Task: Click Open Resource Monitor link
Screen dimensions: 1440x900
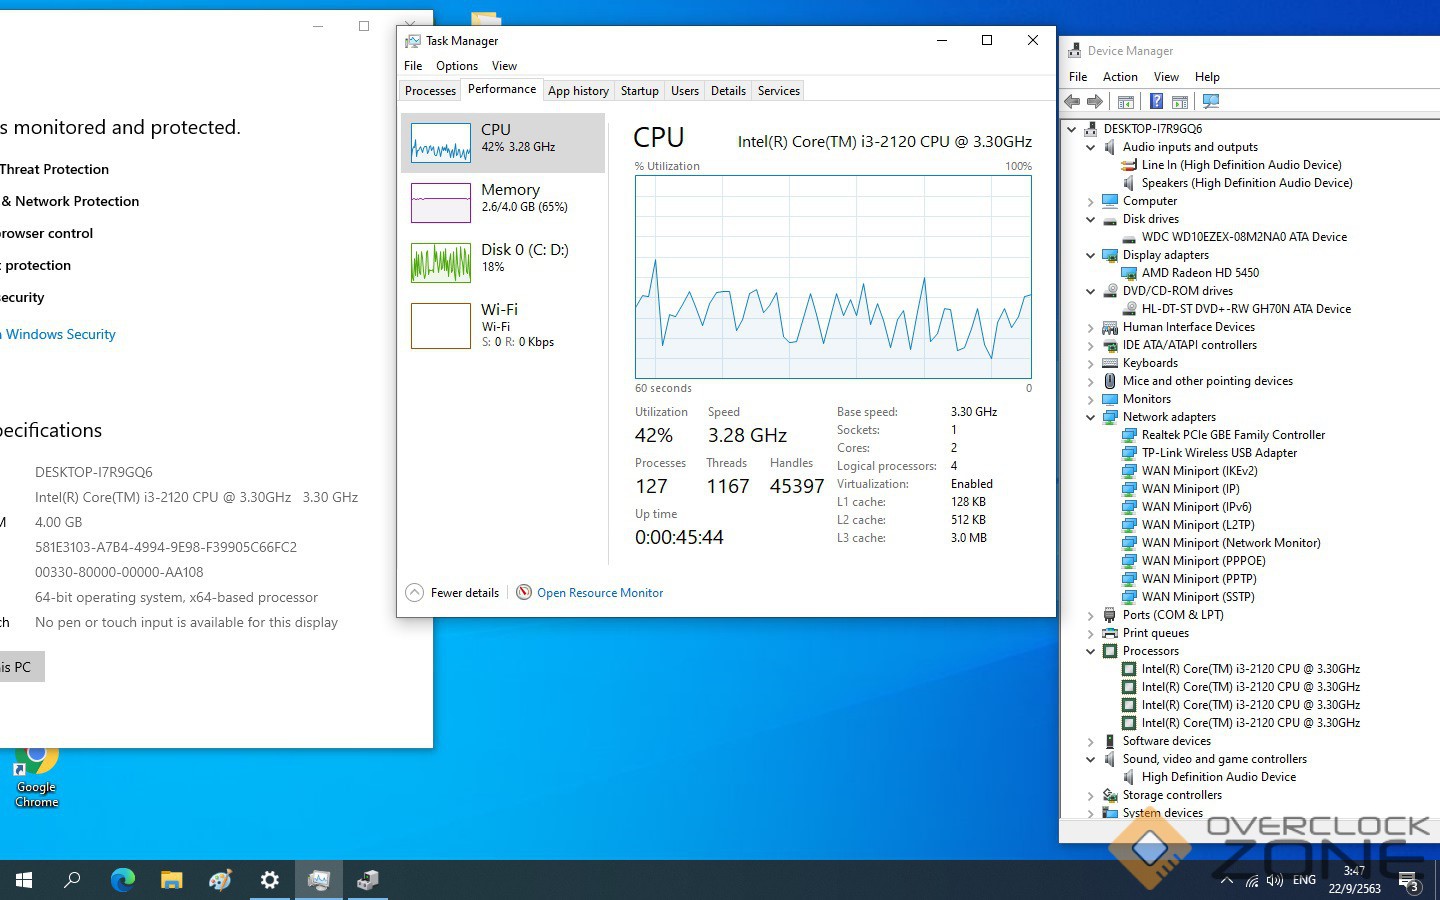Action: [599, 593]
